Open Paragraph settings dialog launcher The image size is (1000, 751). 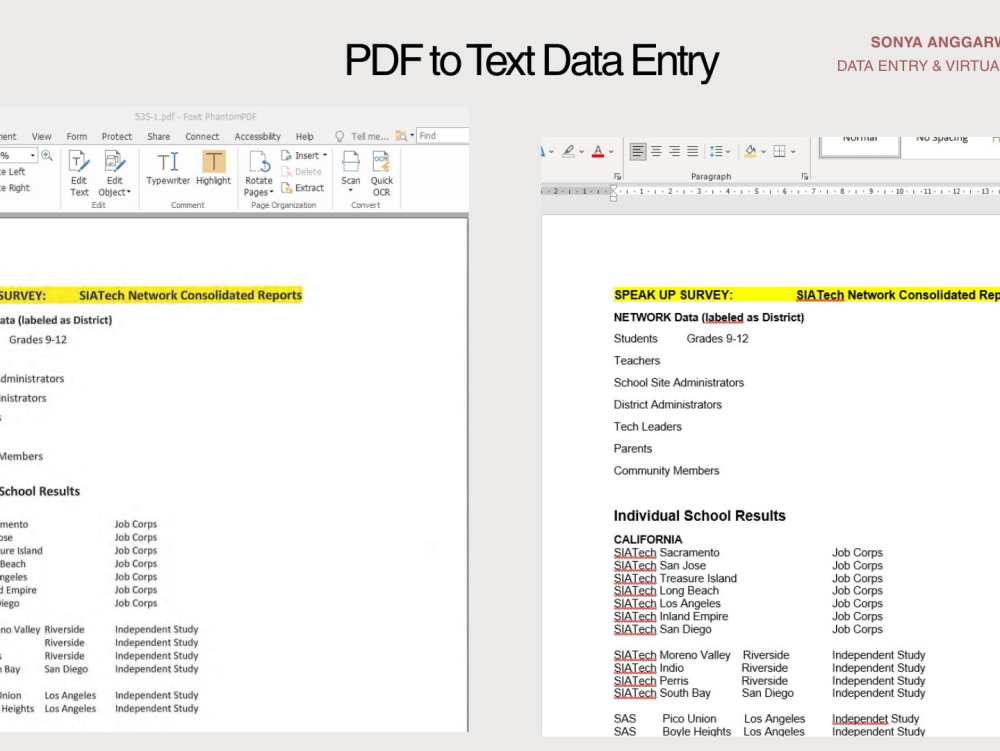coord(805,177)
